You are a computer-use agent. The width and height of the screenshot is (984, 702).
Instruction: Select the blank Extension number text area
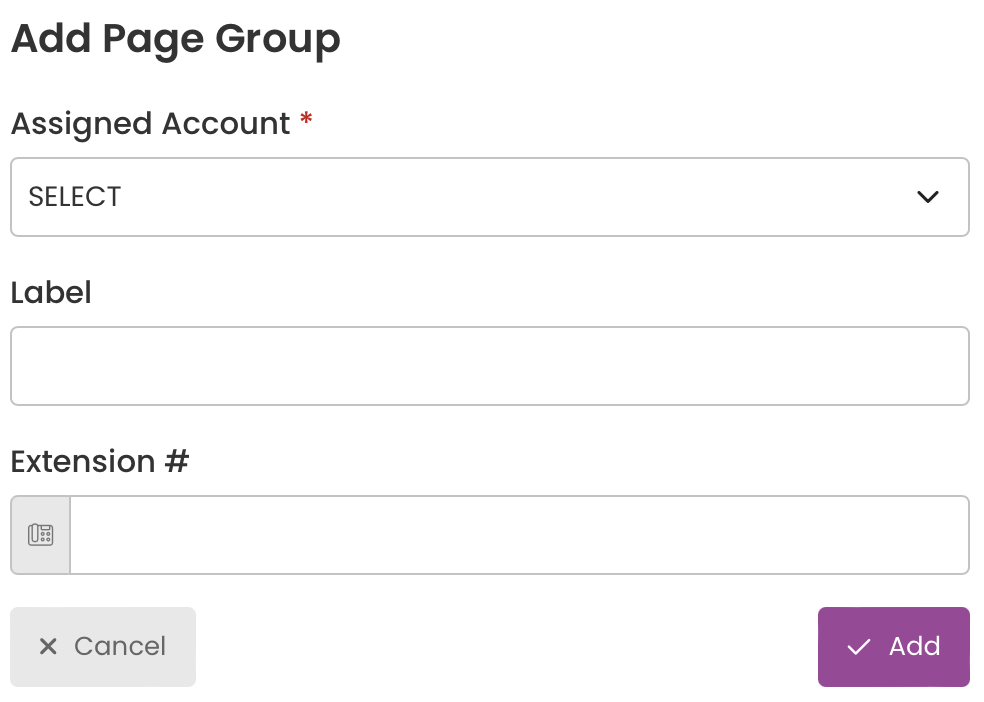tap(520, 535)
